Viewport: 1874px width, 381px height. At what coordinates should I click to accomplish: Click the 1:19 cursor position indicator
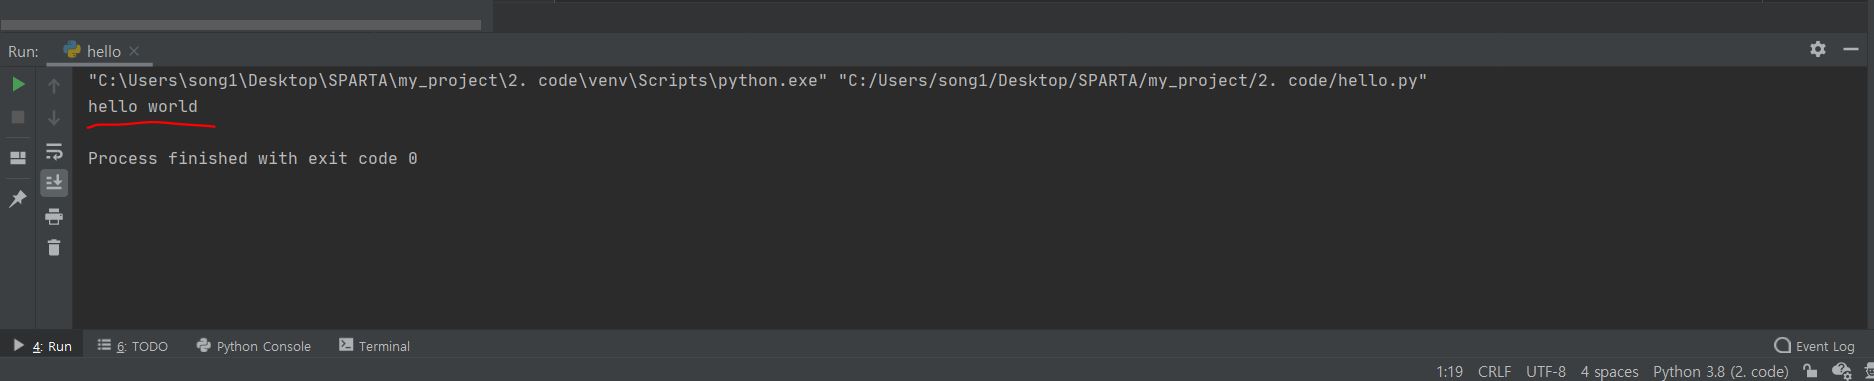[1450, 371]
